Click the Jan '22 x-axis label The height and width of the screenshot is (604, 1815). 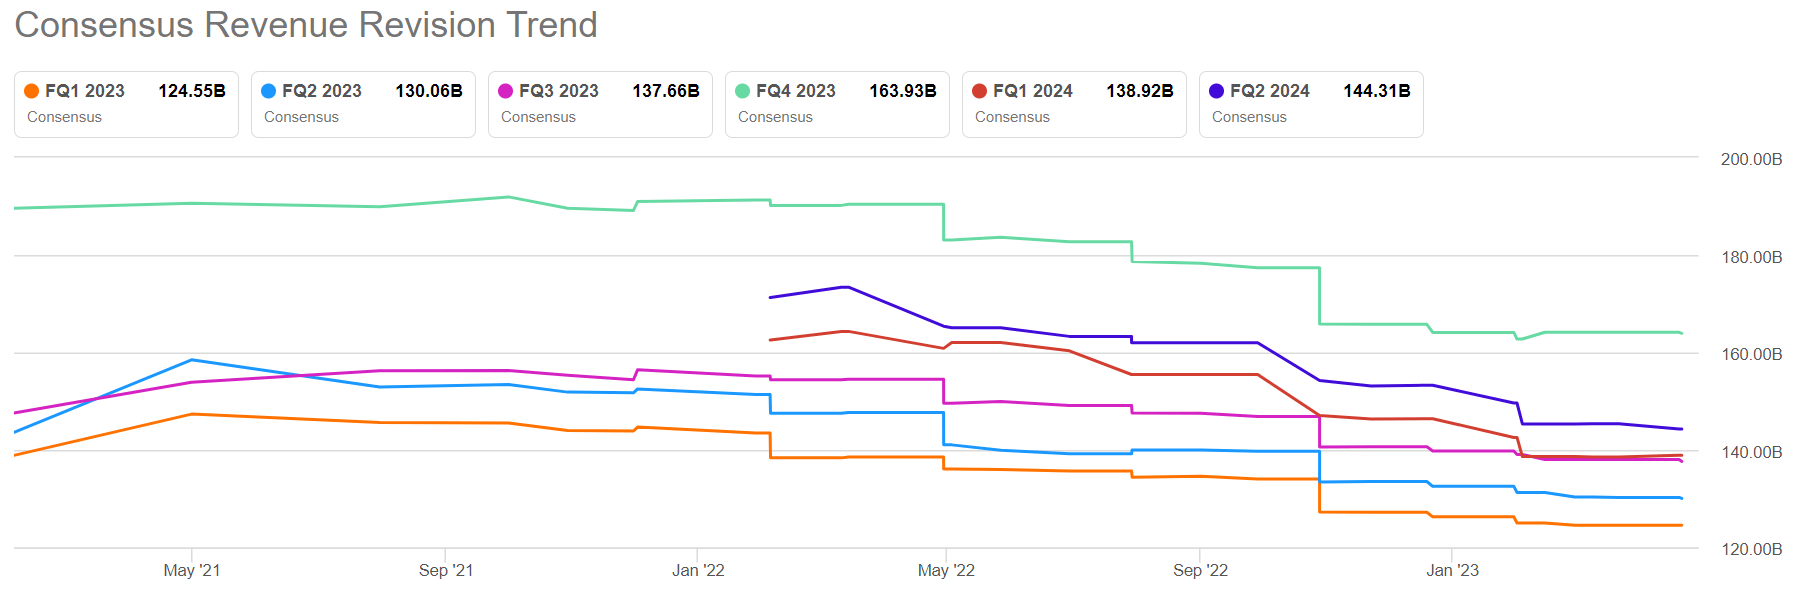pyautogui.click(x=698, y=570)
